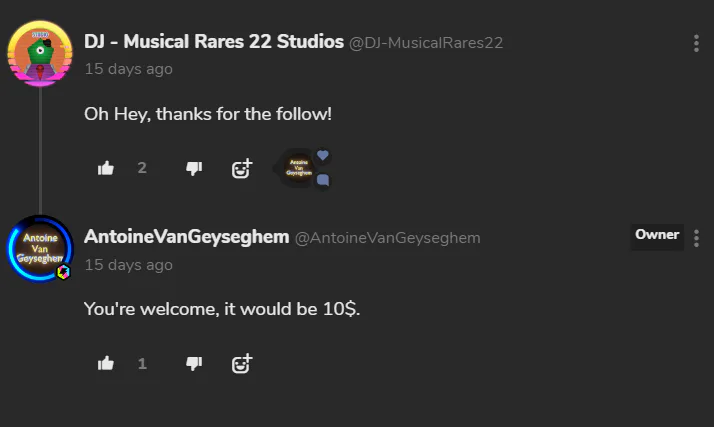
Task: Click AntoineVanGeyseghem's large profile avatar
Action: click(40, 249)
